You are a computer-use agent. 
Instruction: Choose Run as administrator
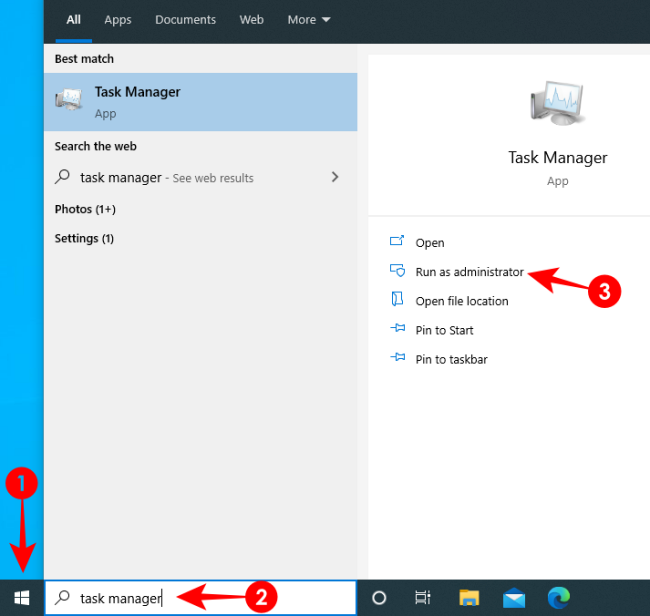(469, 272)
